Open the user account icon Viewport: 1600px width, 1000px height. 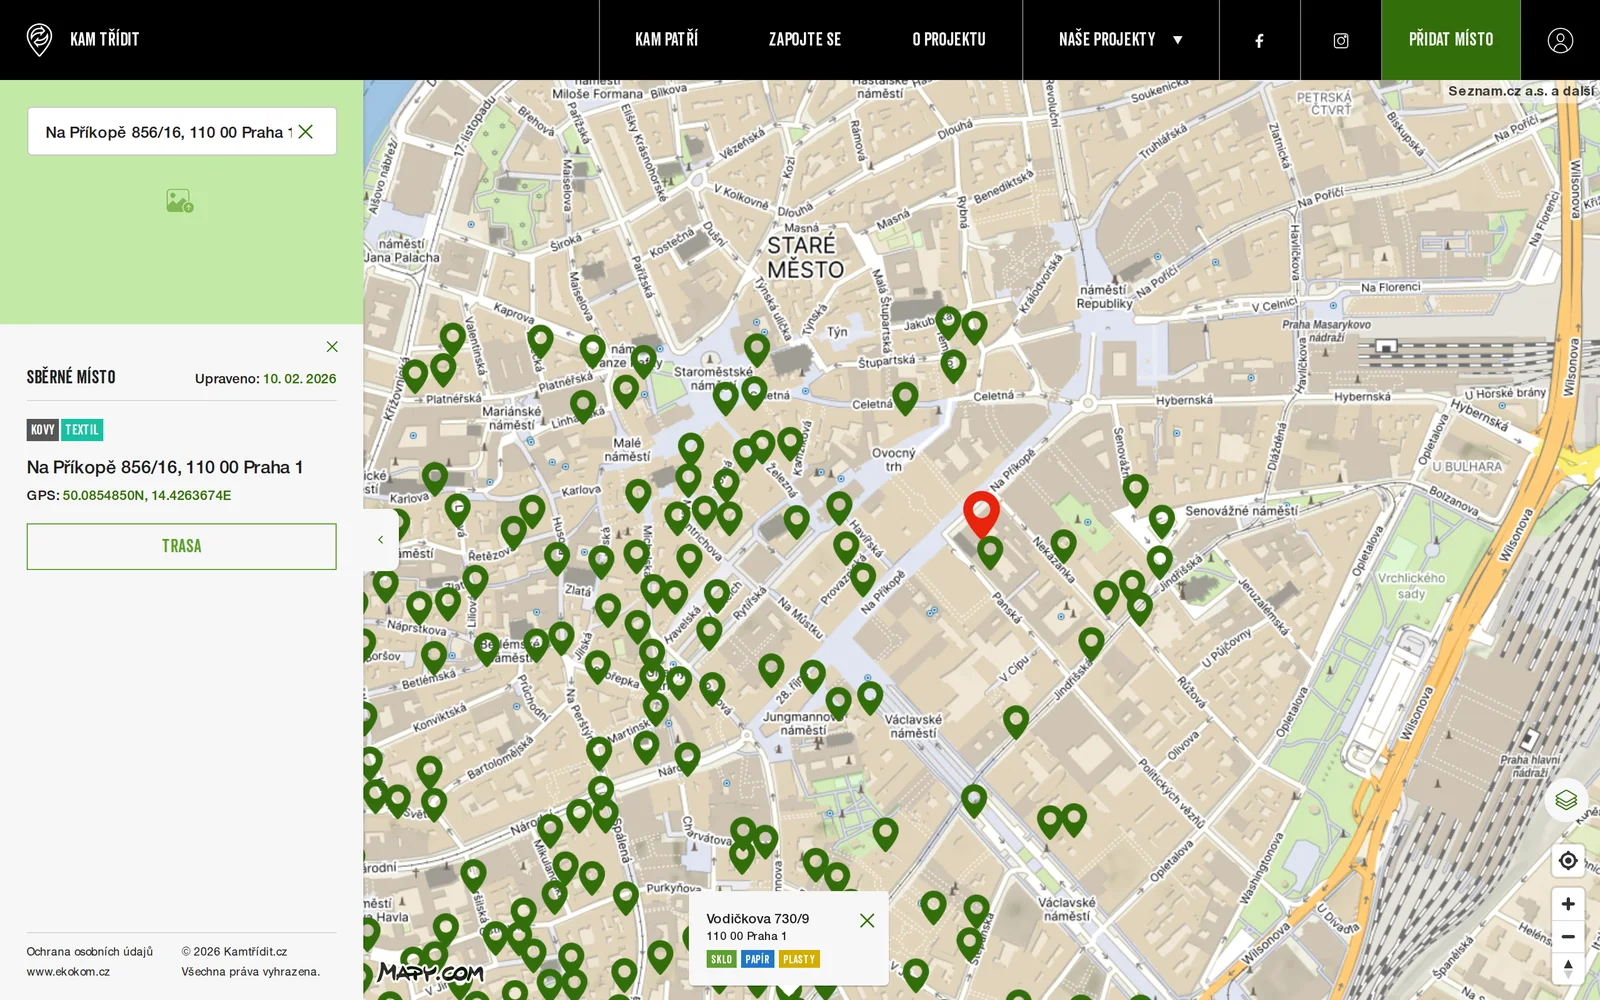tap(1560, 40)
